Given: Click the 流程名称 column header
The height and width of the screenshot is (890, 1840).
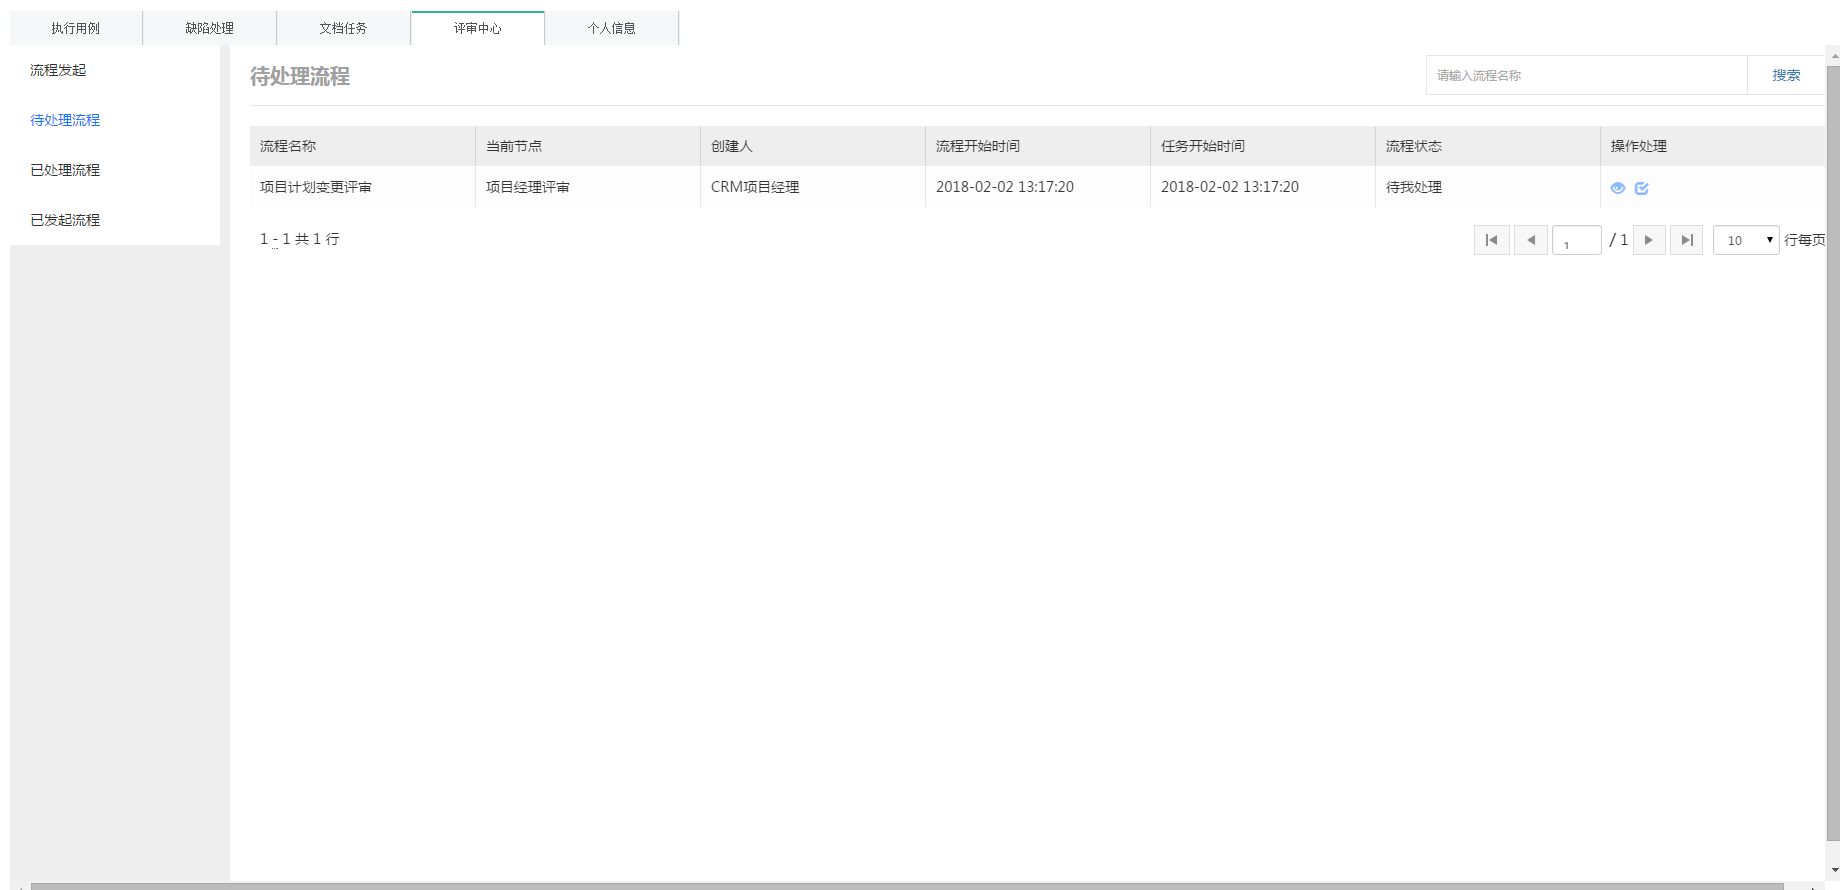Looking at the screenshot, I should click(x=288, y=146).
